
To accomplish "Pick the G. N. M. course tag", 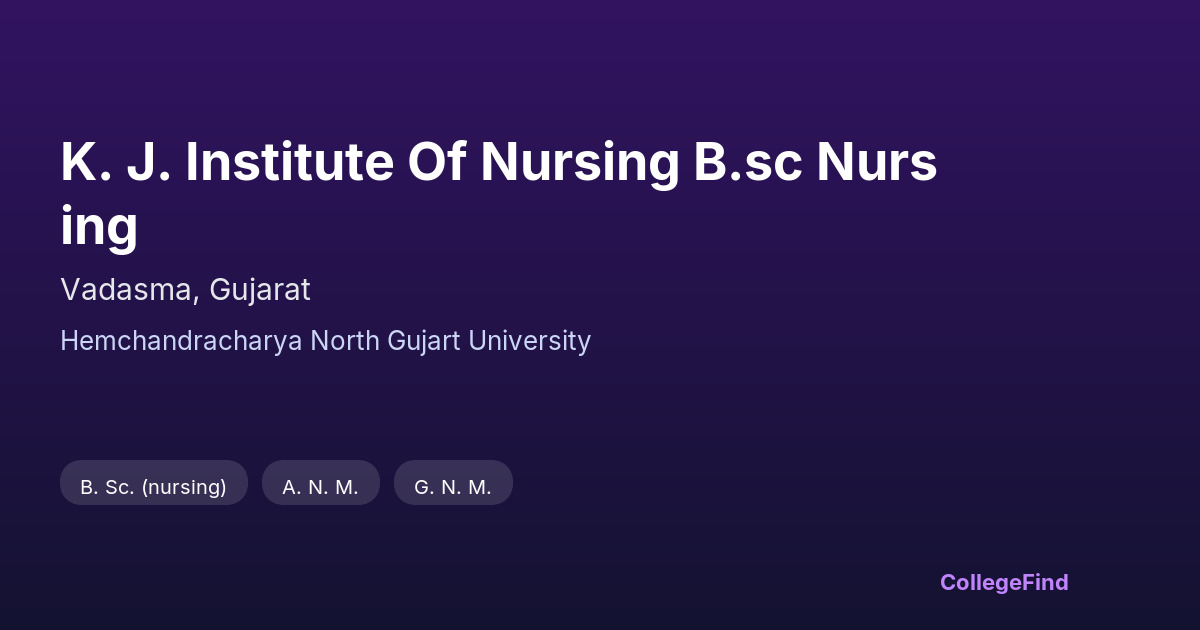I will 453,487.
